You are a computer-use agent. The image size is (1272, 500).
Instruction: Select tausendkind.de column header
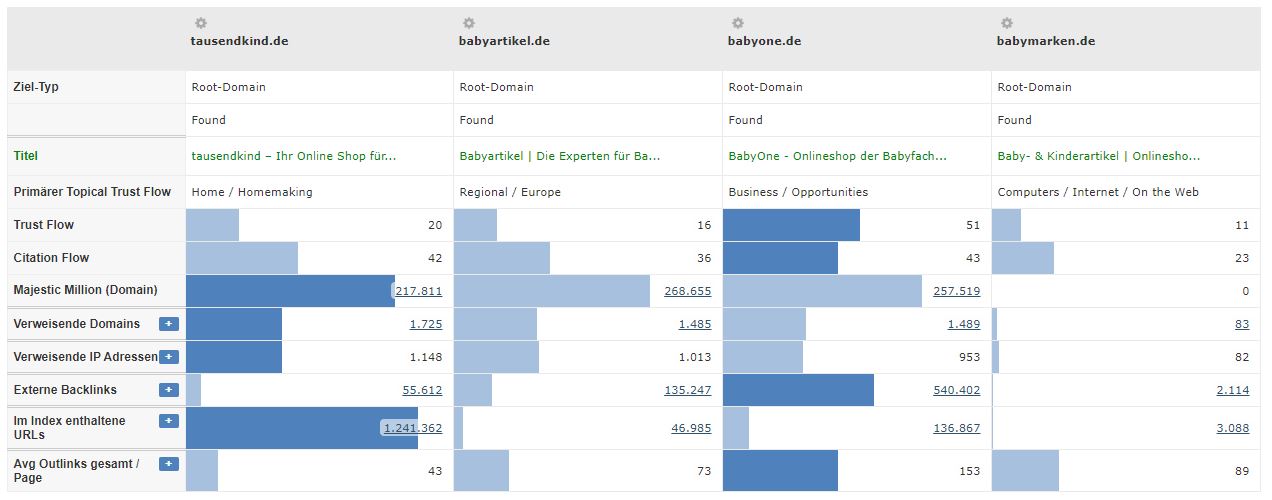[240, 42]
